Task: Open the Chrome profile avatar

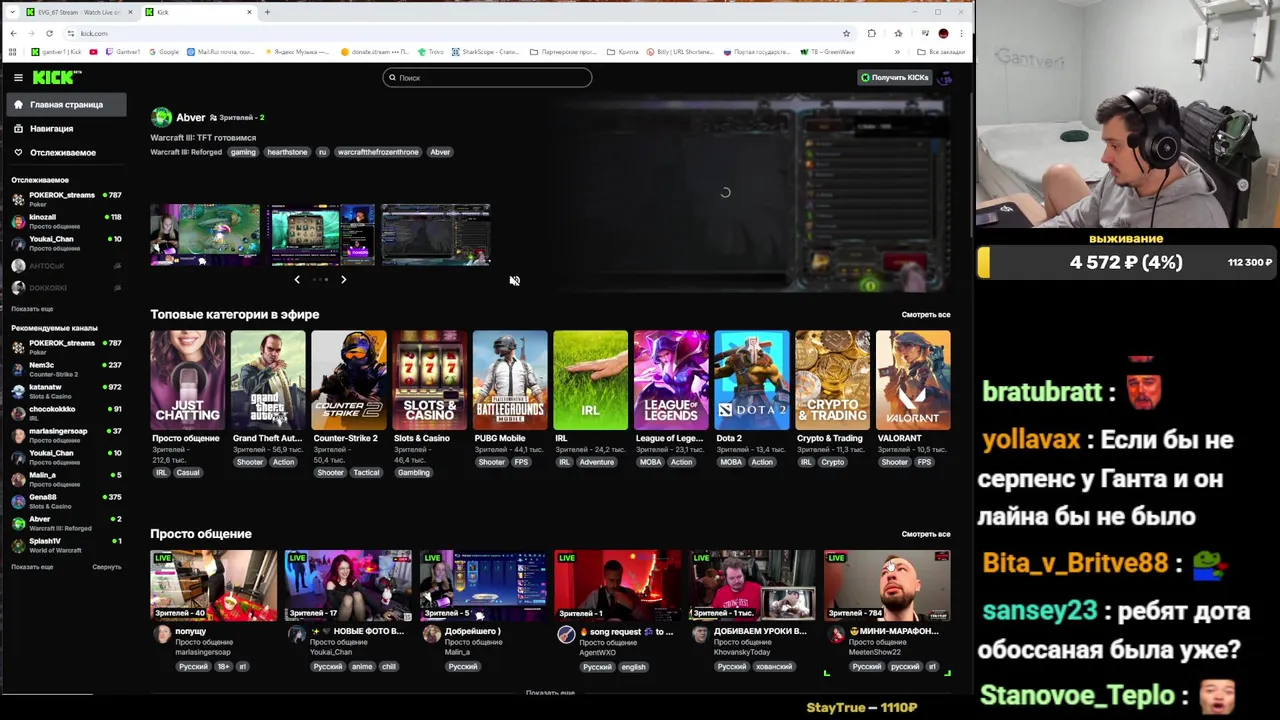Action: [x=943, y=33]
